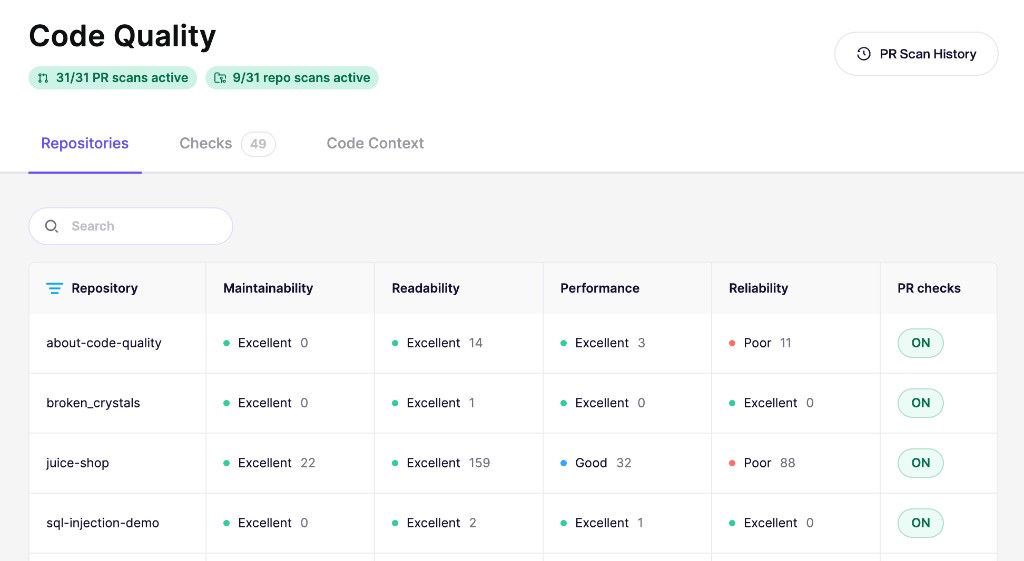Click the filter icon beside Repository header
The image size is (1024, 561).
pyautogui.click(x=54, y=288)
